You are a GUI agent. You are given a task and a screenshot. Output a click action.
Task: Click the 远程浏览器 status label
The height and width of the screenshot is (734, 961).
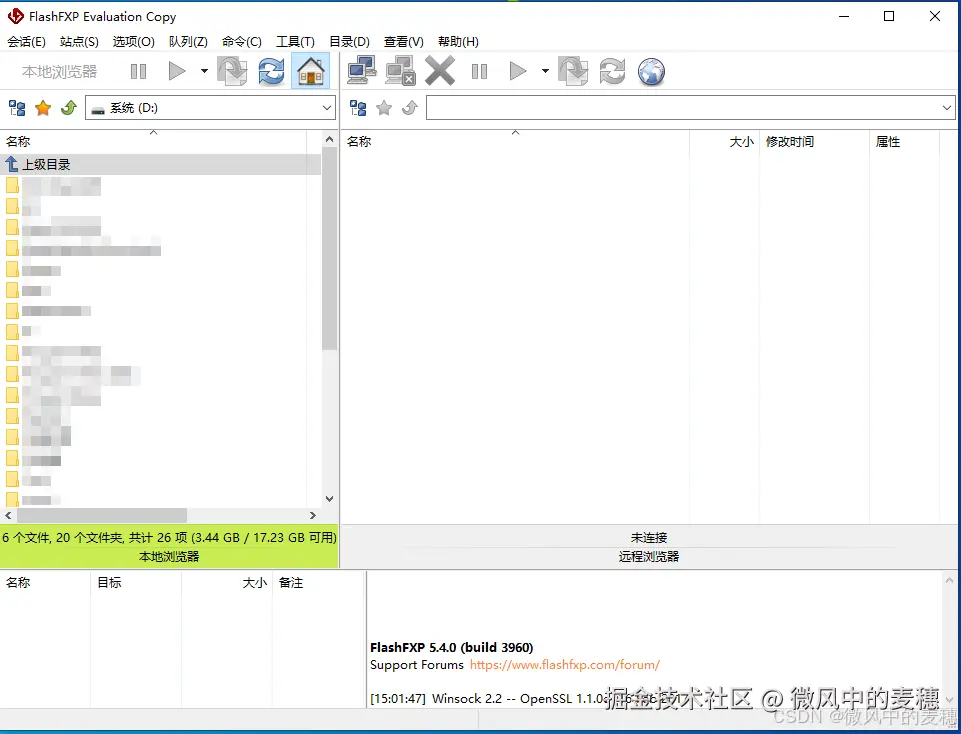(649, 556)
